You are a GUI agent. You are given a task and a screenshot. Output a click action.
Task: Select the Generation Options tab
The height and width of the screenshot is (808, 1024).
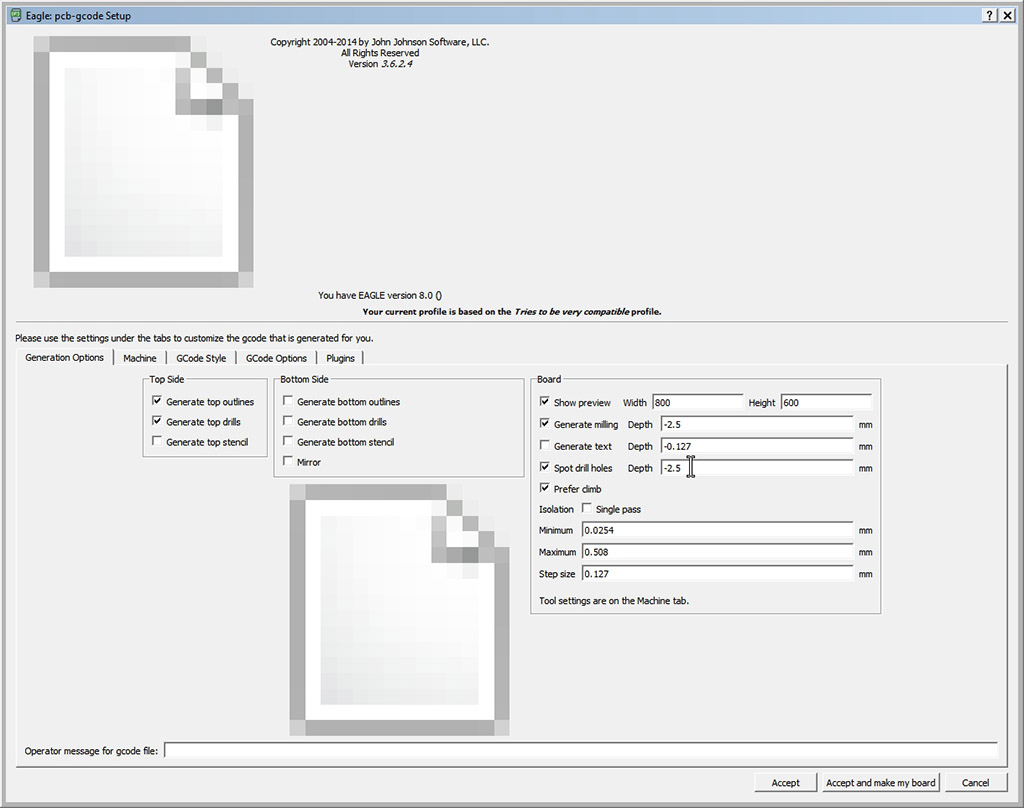click(65, 357)
